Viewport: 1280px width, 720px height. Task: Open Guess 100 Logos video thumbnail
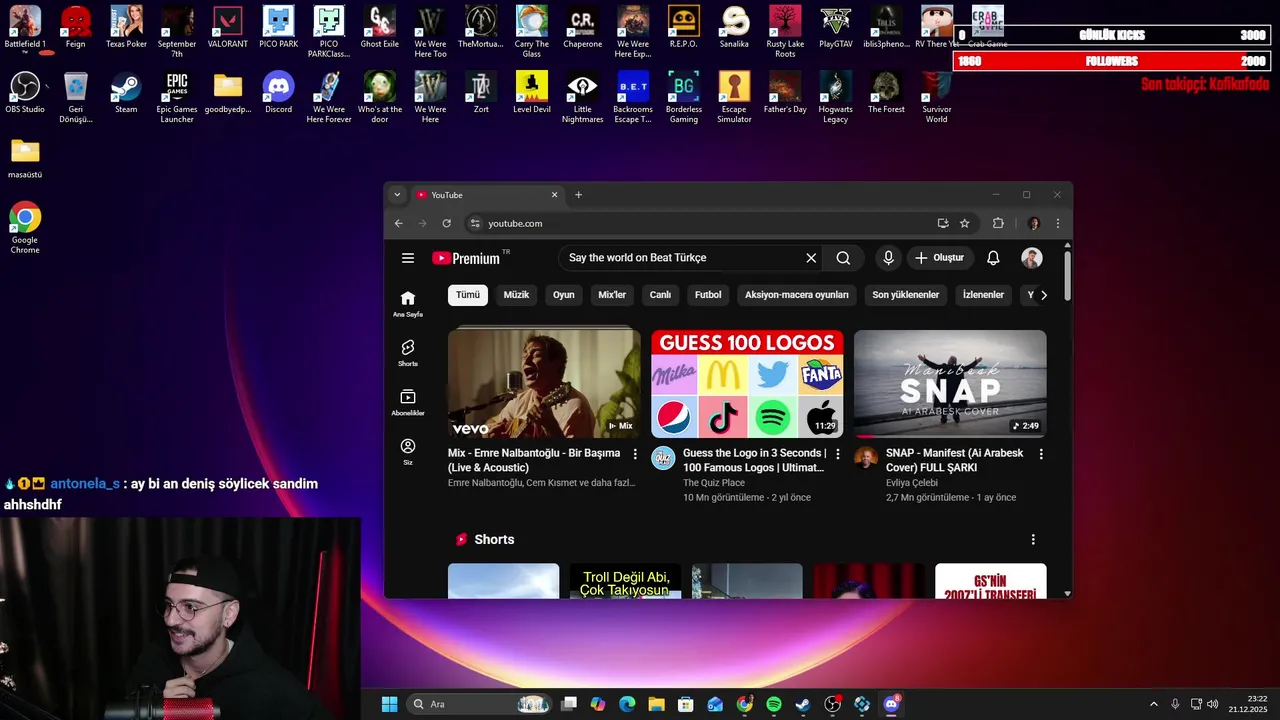pos(747,384)
